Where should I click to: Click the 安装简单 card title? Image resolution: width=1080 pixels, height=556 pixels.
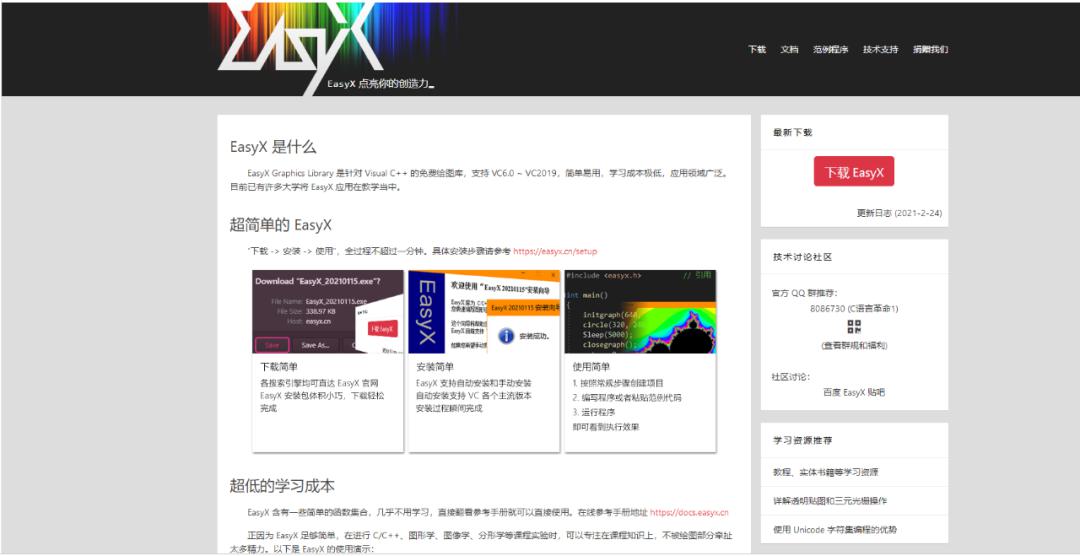coord(435,367)
